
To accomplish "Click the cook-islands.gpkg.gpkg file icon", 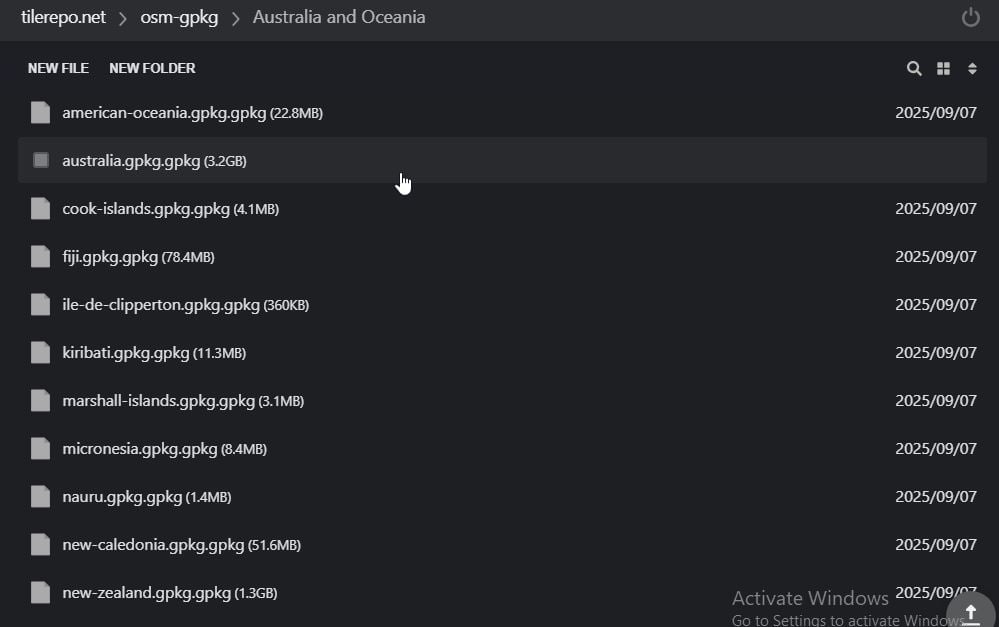I will 40,209.
